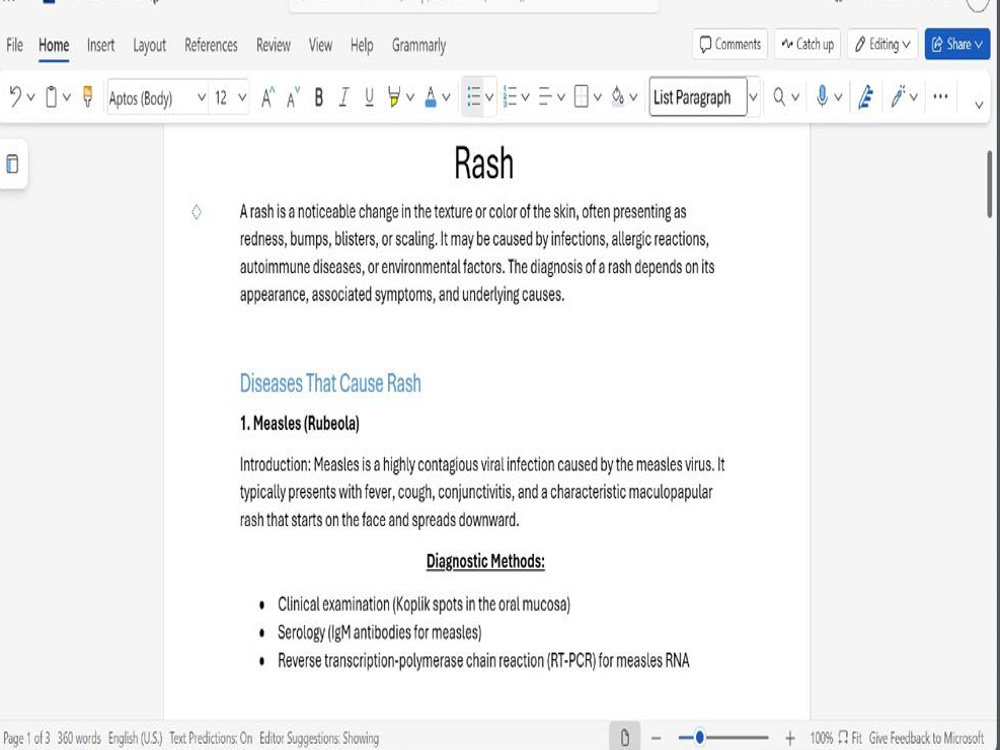The image size is (1000, 750).
Task: Click the zoom in plus button
Action: tap(790, 738)
